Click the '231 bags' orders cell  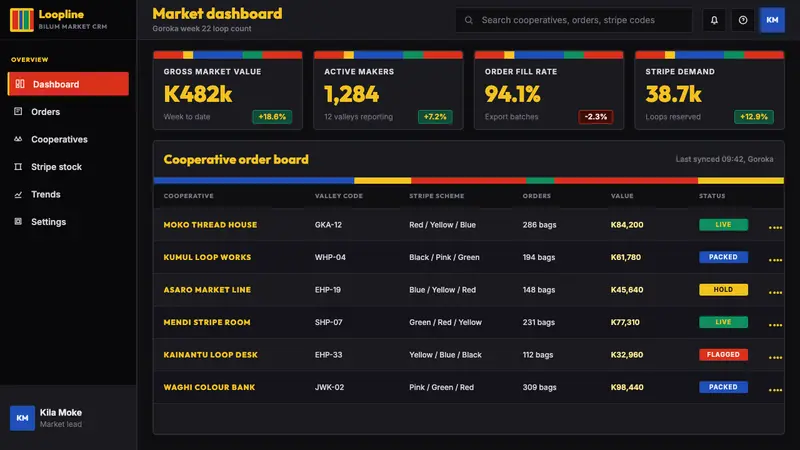click(x=538, y=322)
